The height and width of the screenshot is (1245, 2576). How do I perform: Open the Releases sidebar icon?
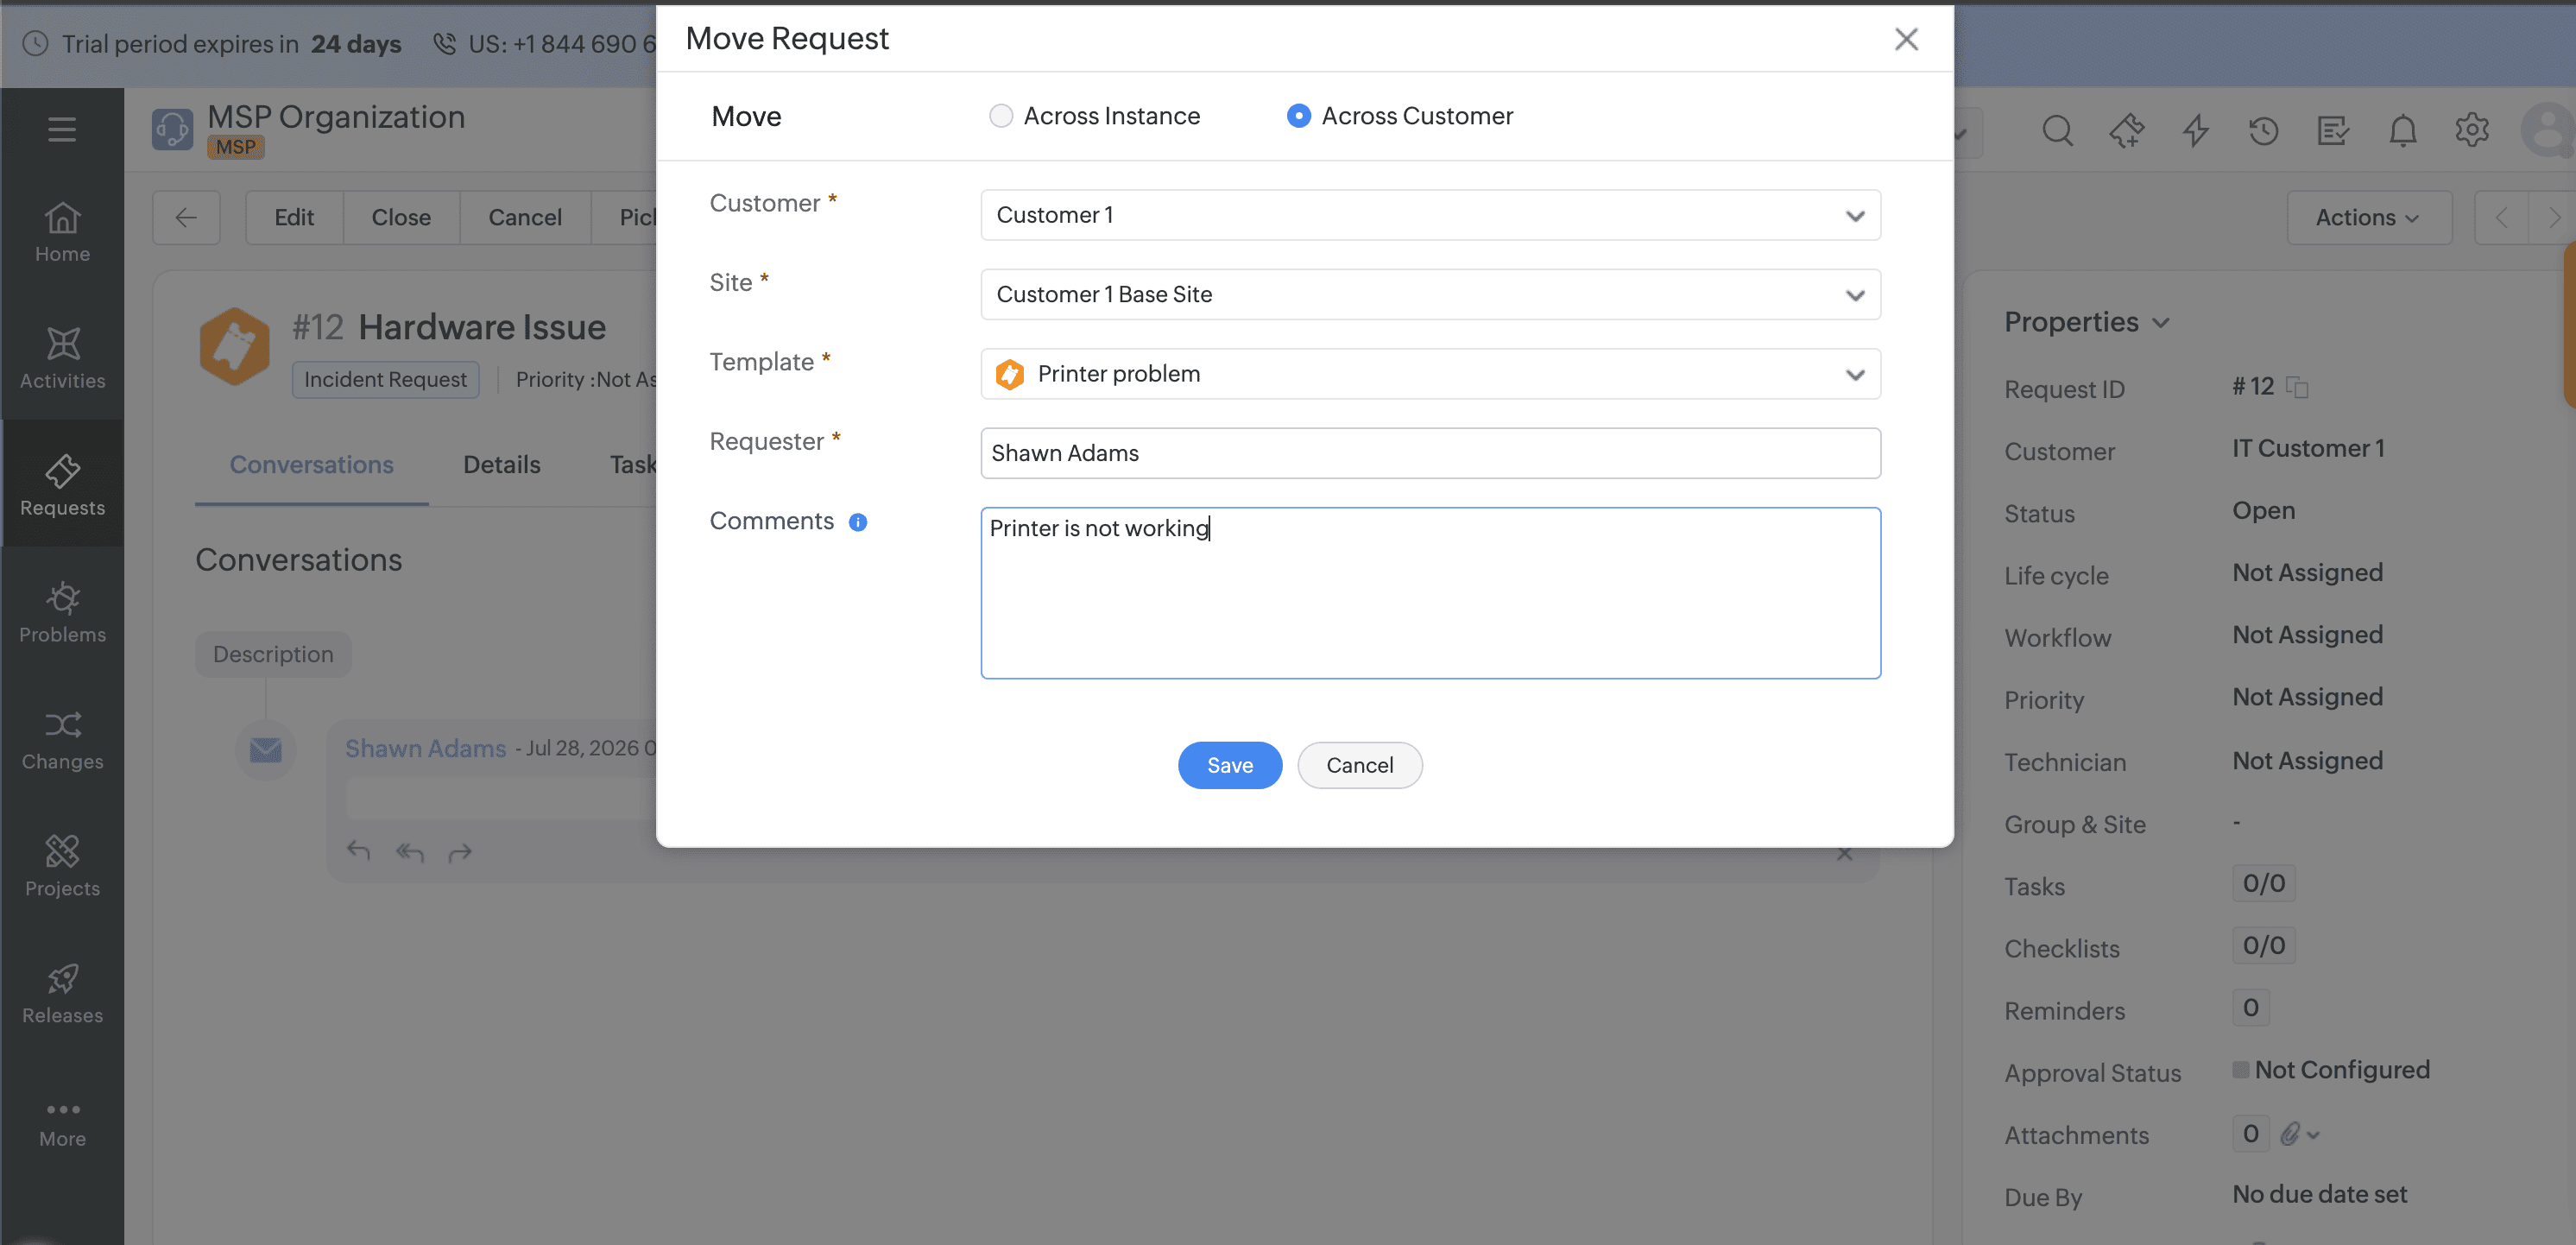click(x=62, y=993)
